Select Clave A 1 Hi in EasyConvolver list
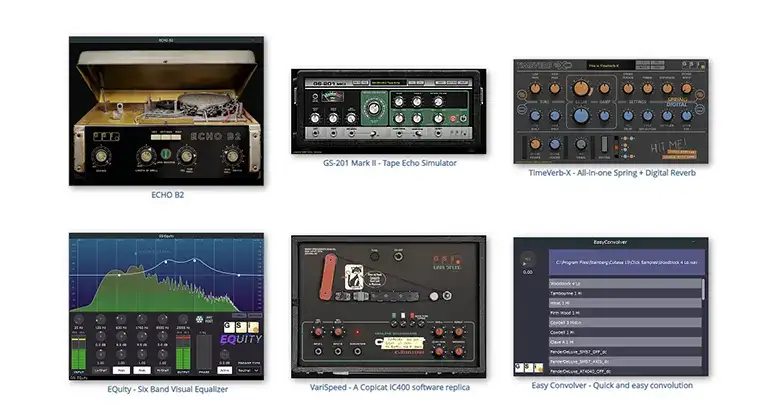780x416 pixels. [625, 342]
